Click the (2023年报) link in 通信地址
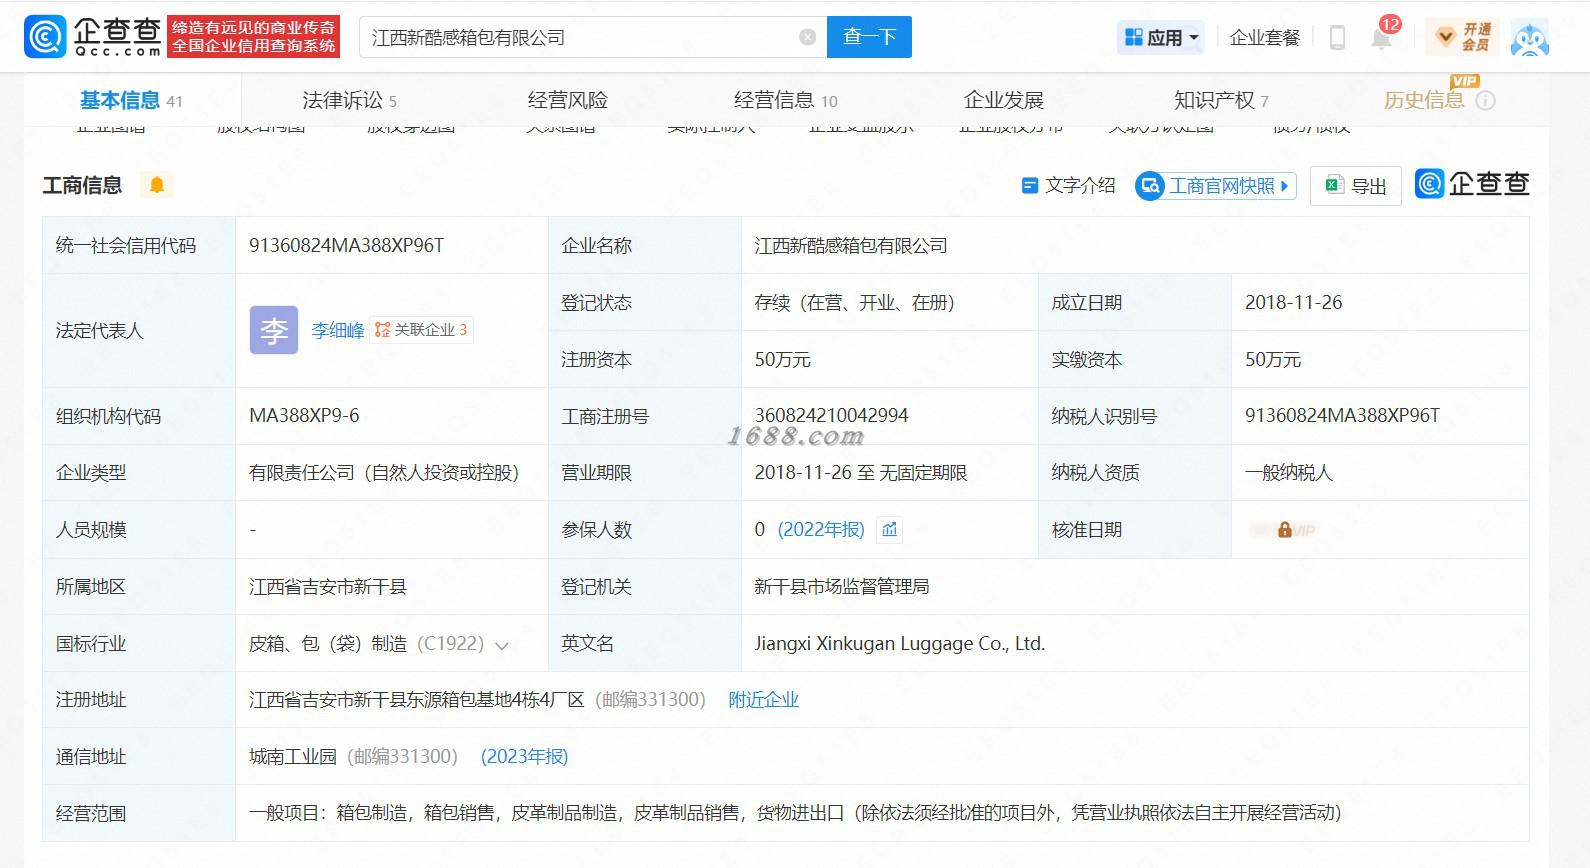Image resolution: width=1590 pixels, height=868 pixels. [525, 757]
